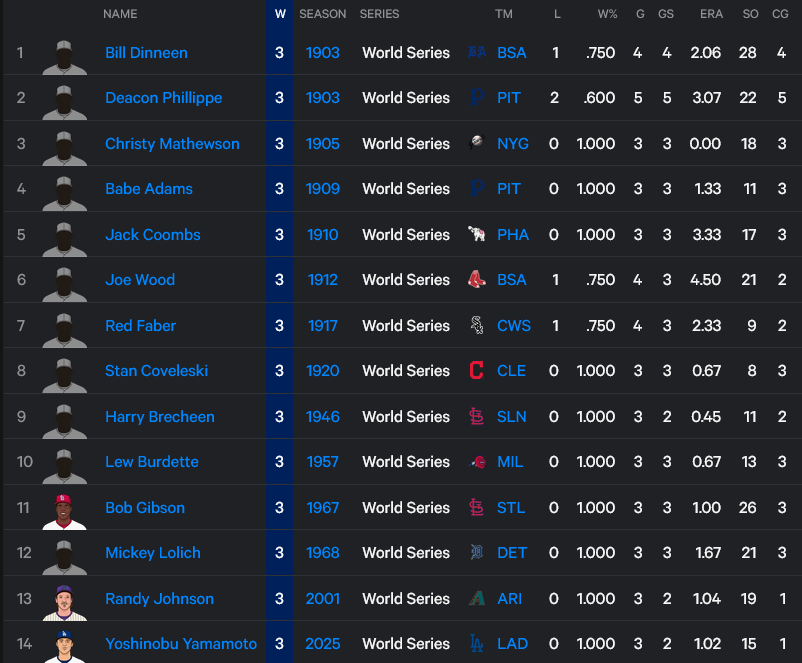Open Harry Brecheen's player page
The height and width of the screenshot is (663, 802).
pos(160,416)
